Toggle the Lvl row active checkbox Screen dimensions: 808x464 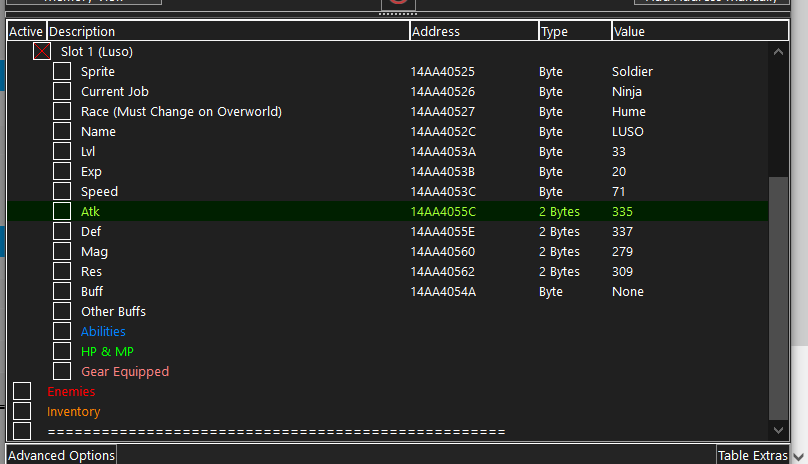(x=62, y=151)
